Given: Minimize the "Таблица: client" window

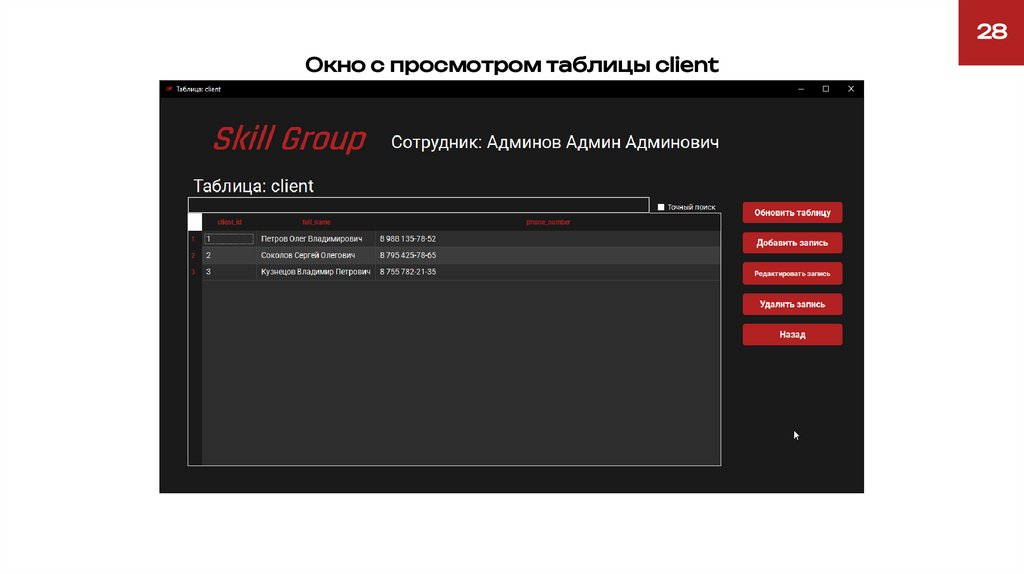Looking at the screenshot, I should (801, 89).
